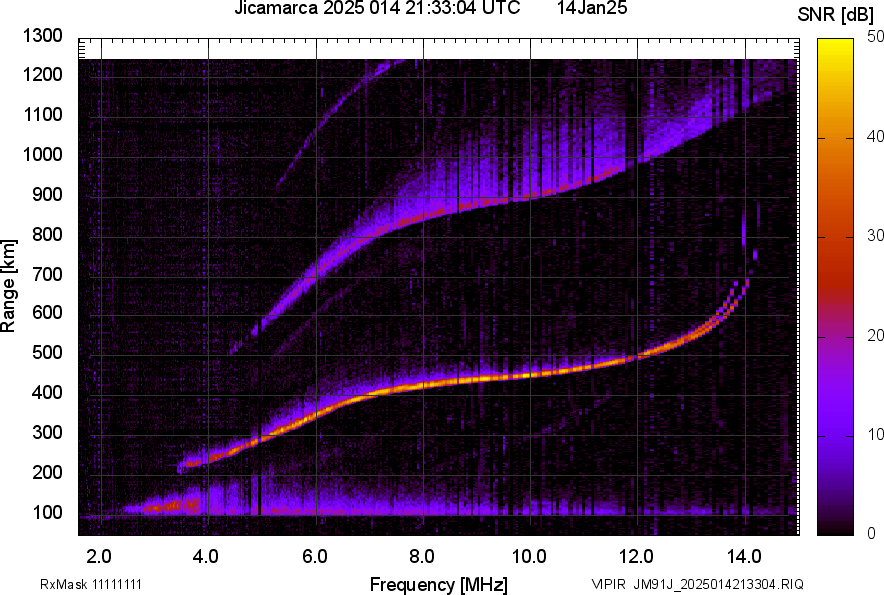This screenshot has height=595, width=884.
Task: Click frequency tick label '12.0'
Action: (637, 557)
